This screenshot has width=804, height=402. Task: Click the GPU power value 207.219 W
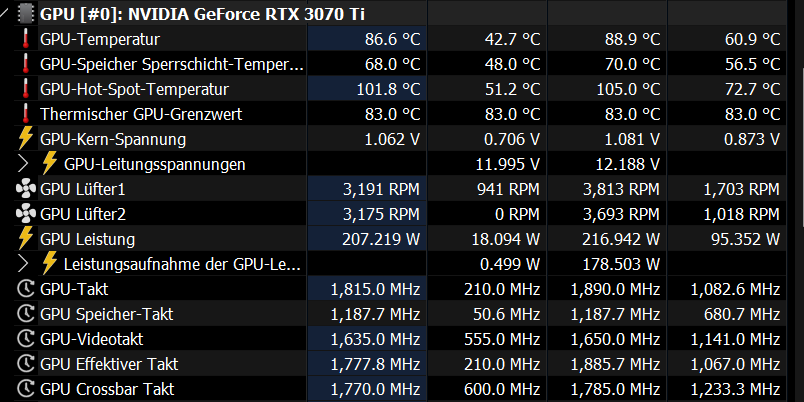tap(381, 239)
